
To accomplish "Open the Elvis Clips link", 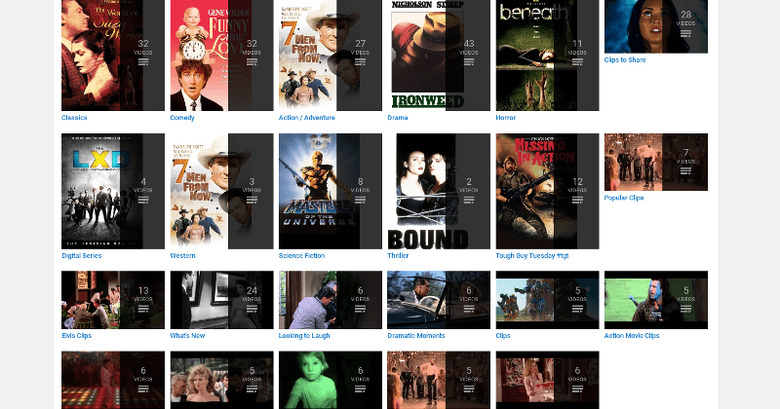I will coord(77,336).
